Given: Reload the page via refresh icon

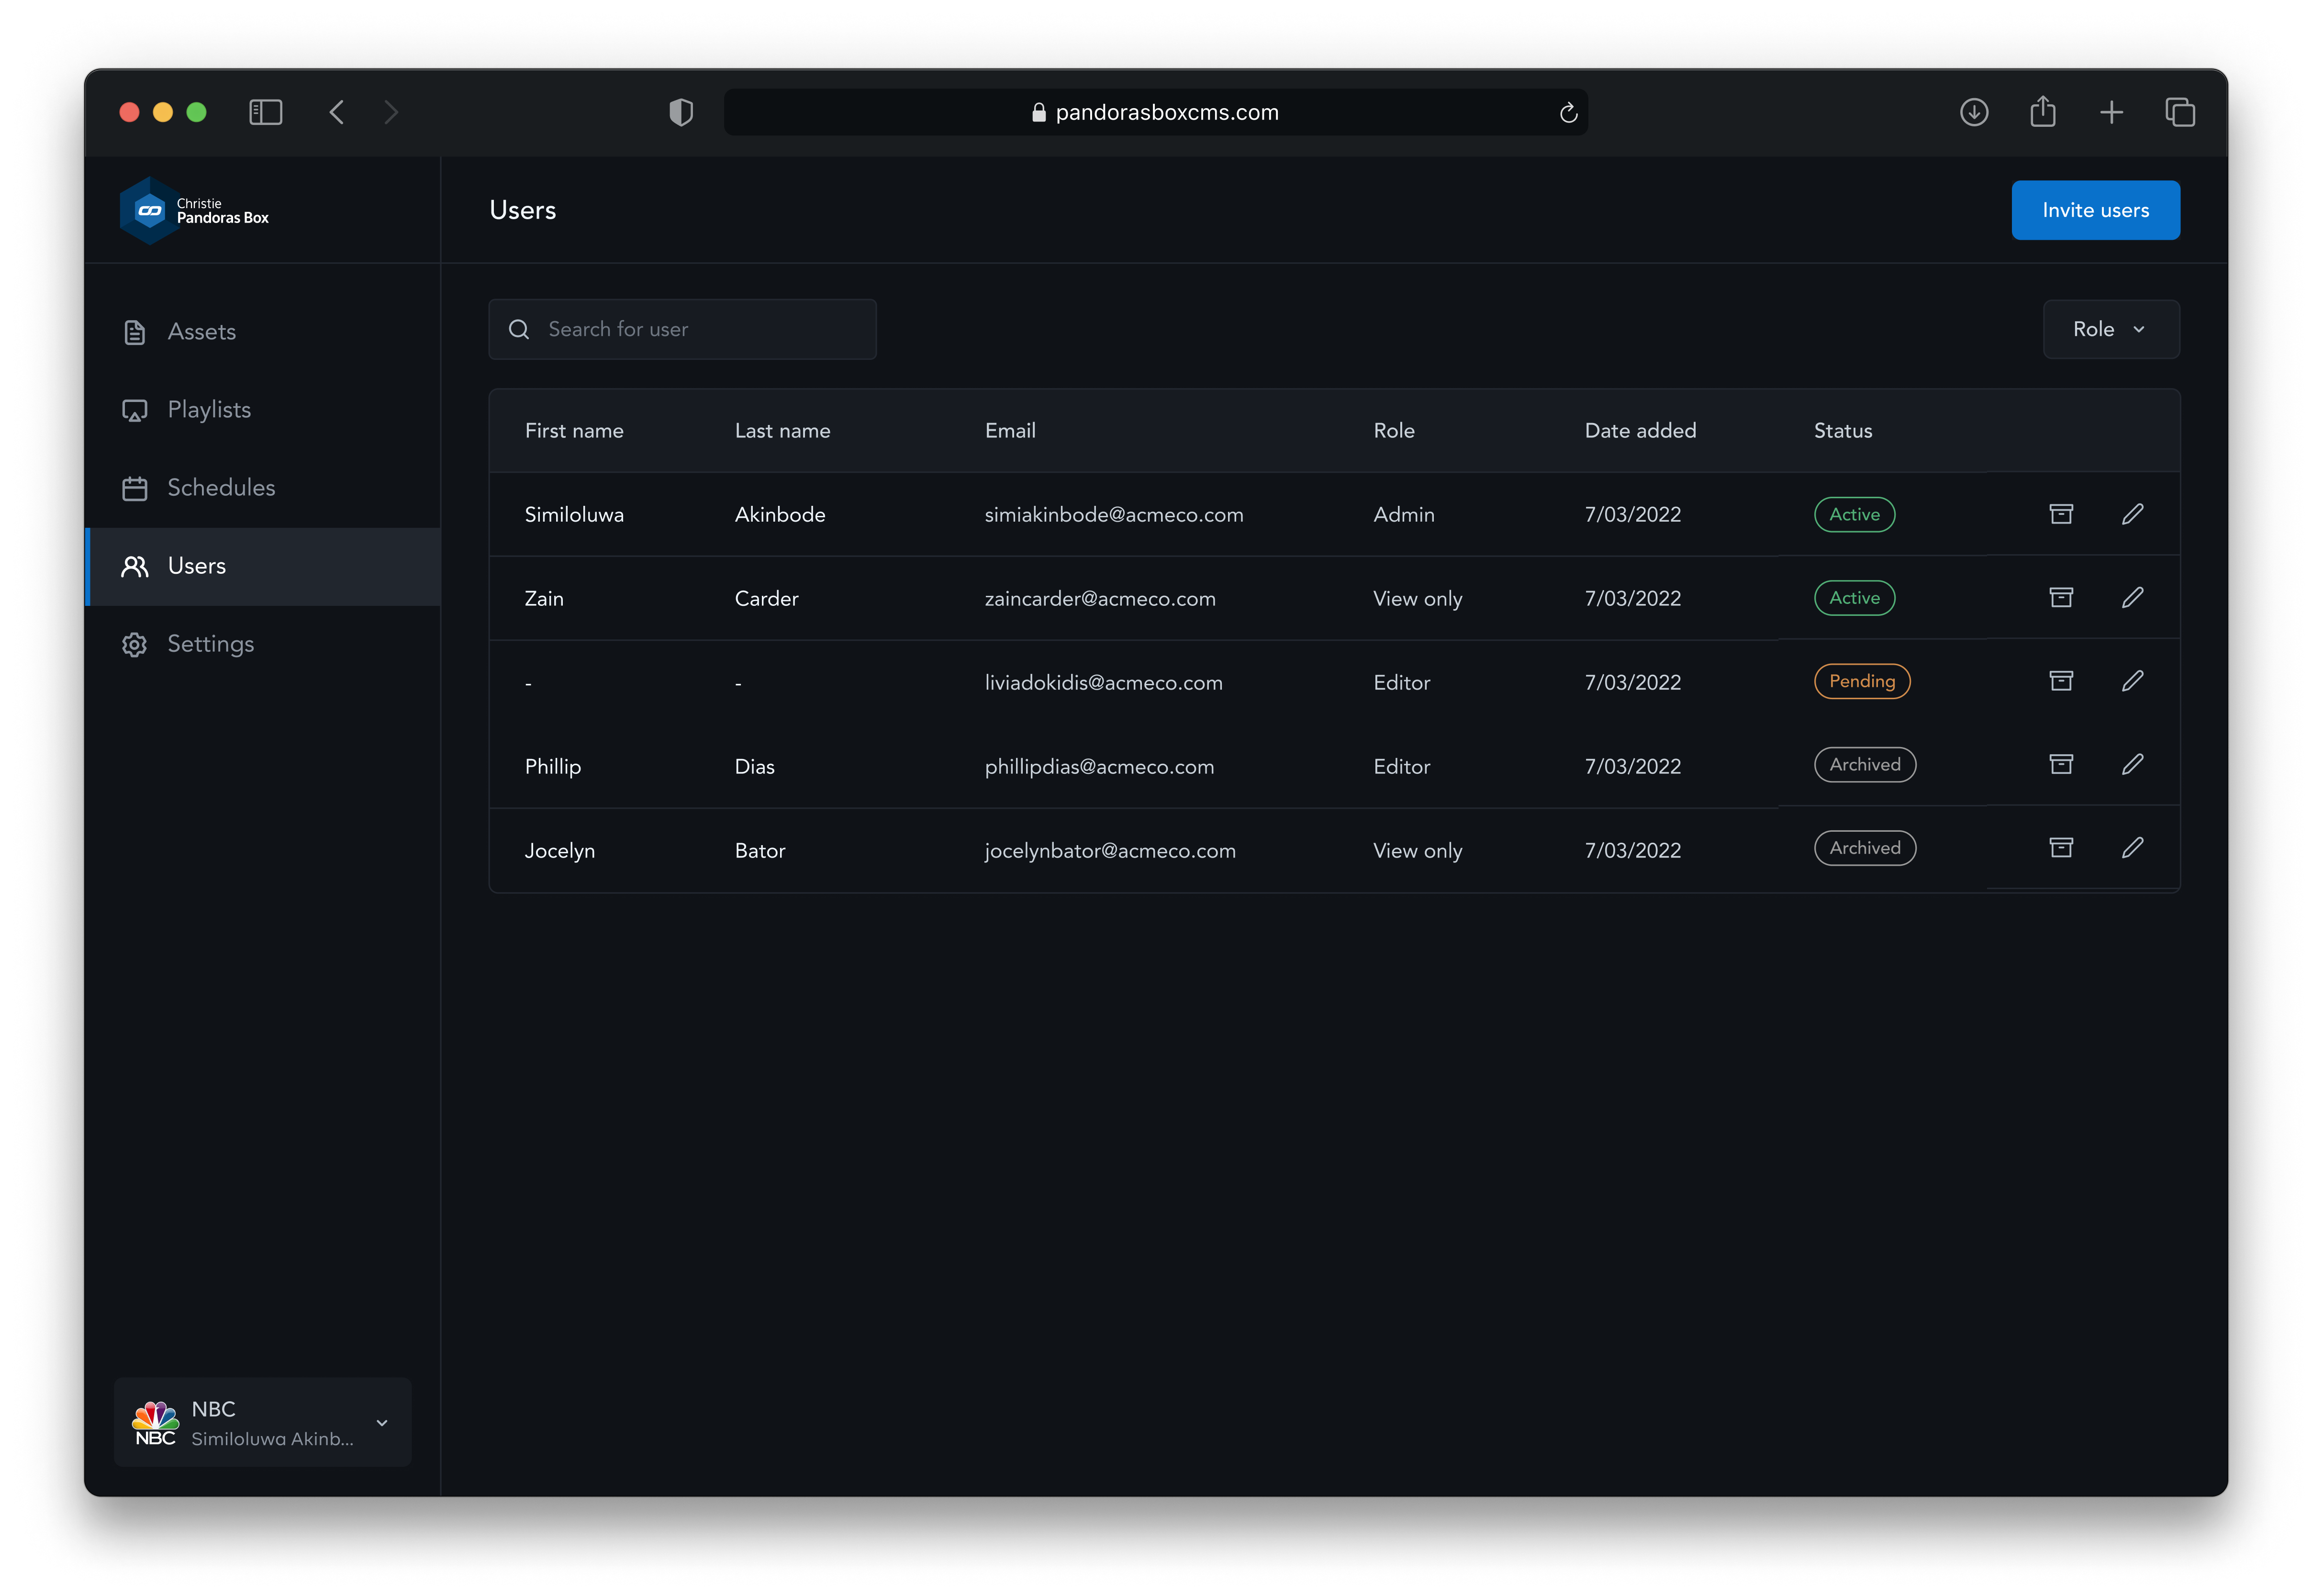Looking at the screenshot, I should [1567, 113].
